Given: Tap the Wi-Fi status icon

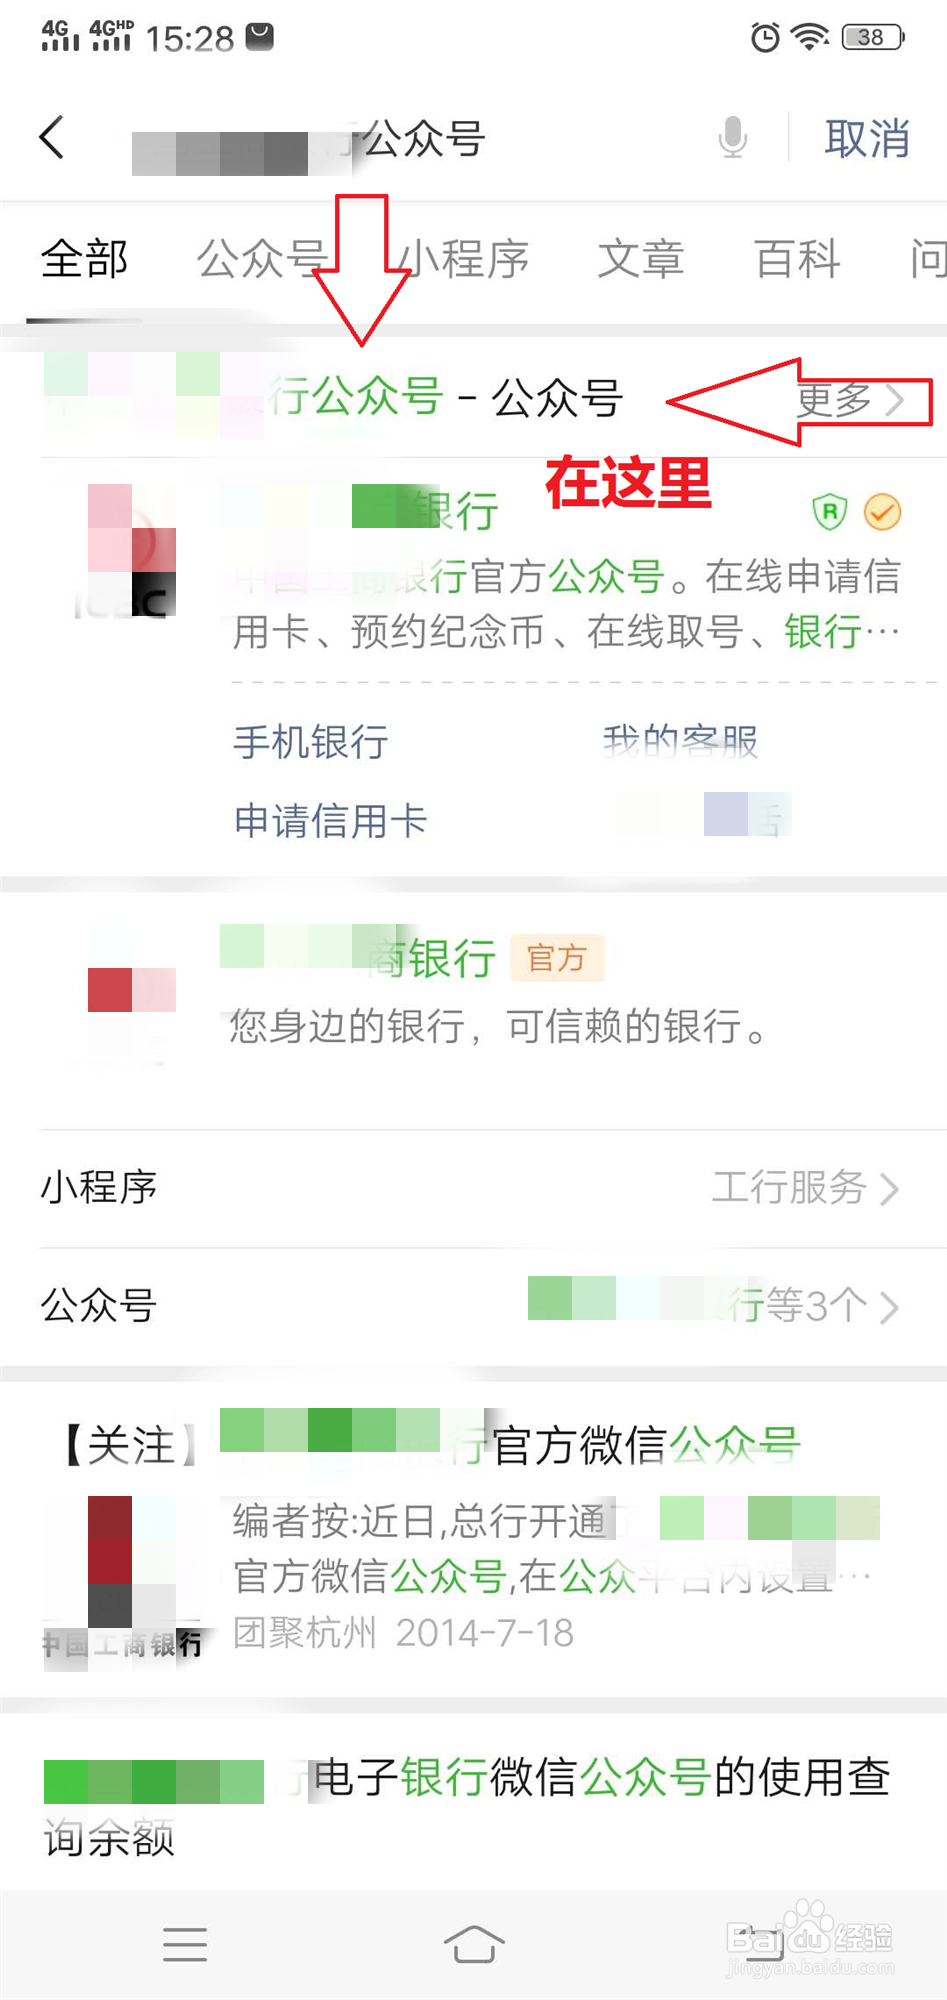Looking at the screenshot, I should [810, 37].
